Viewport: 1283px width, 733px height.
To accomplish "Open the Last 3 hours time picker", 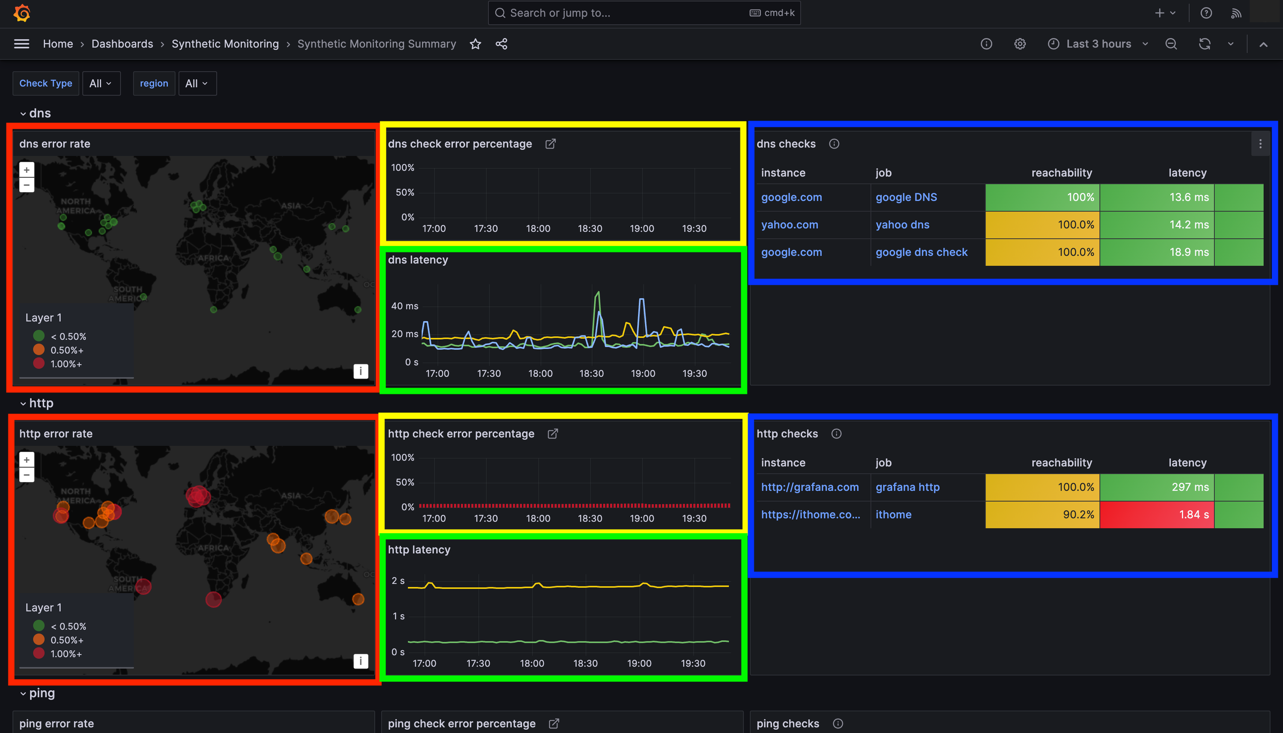I will 1098,44.
